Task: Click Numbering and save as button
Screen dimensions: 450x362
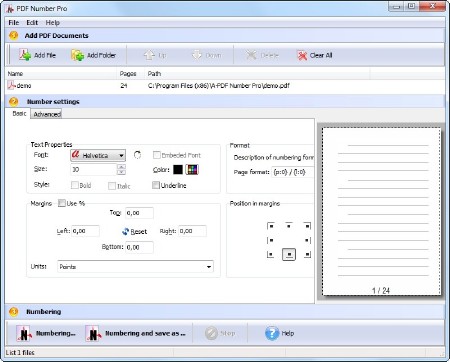Action: [135, 333]
